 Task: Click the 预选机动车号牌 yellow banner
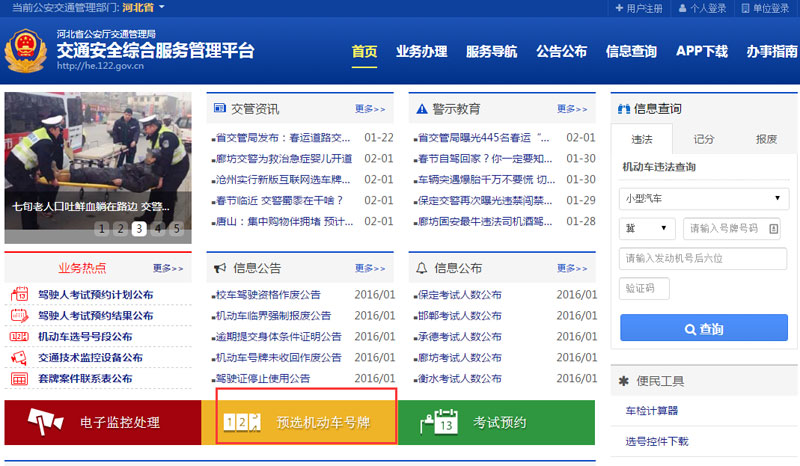(299, 422)
